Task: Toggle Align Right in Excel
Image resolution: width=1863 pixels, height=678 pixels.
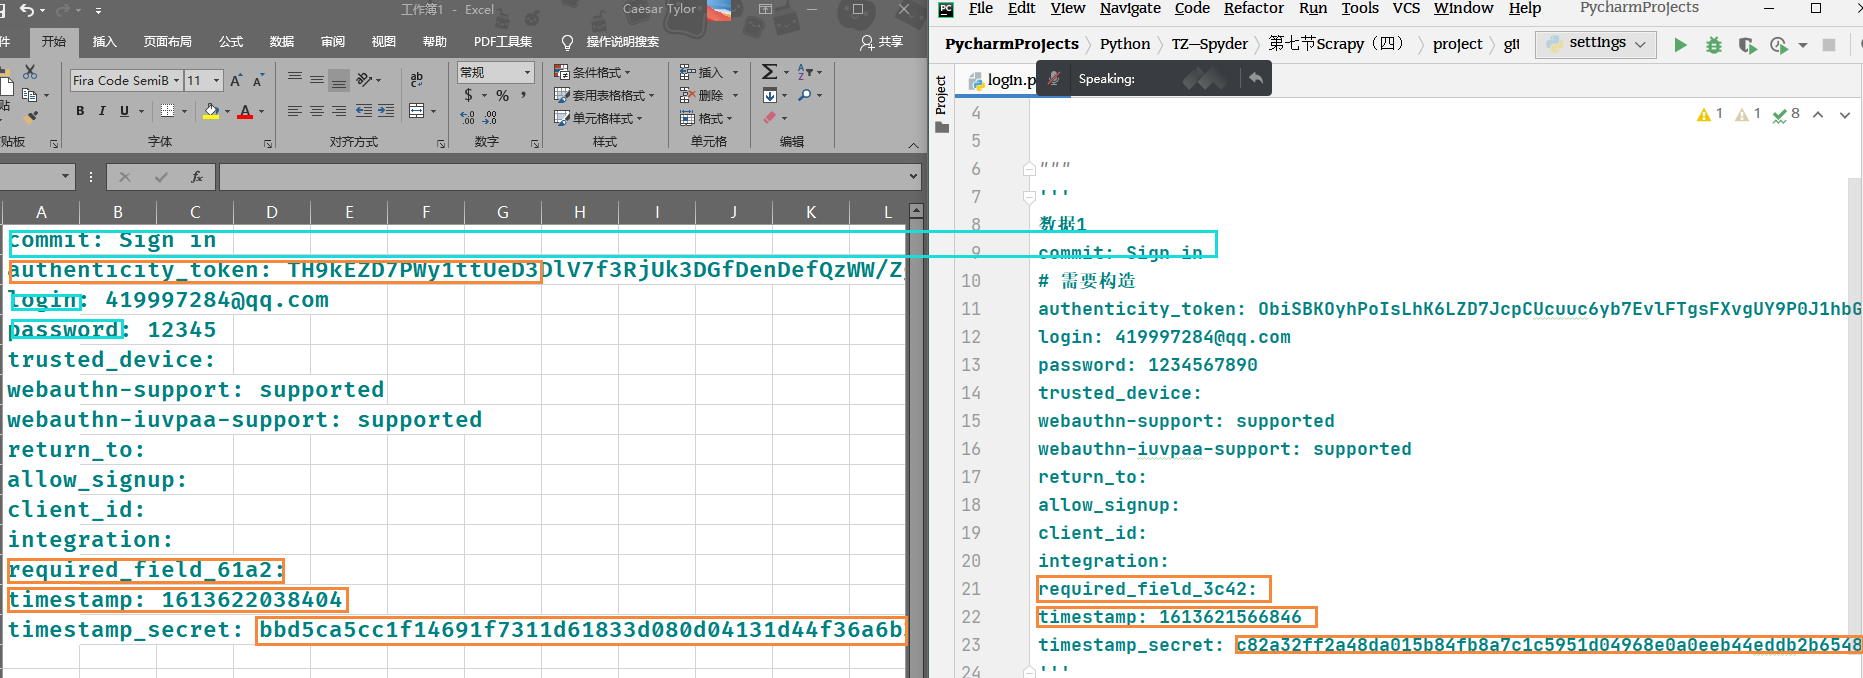Action: point(339,111)
